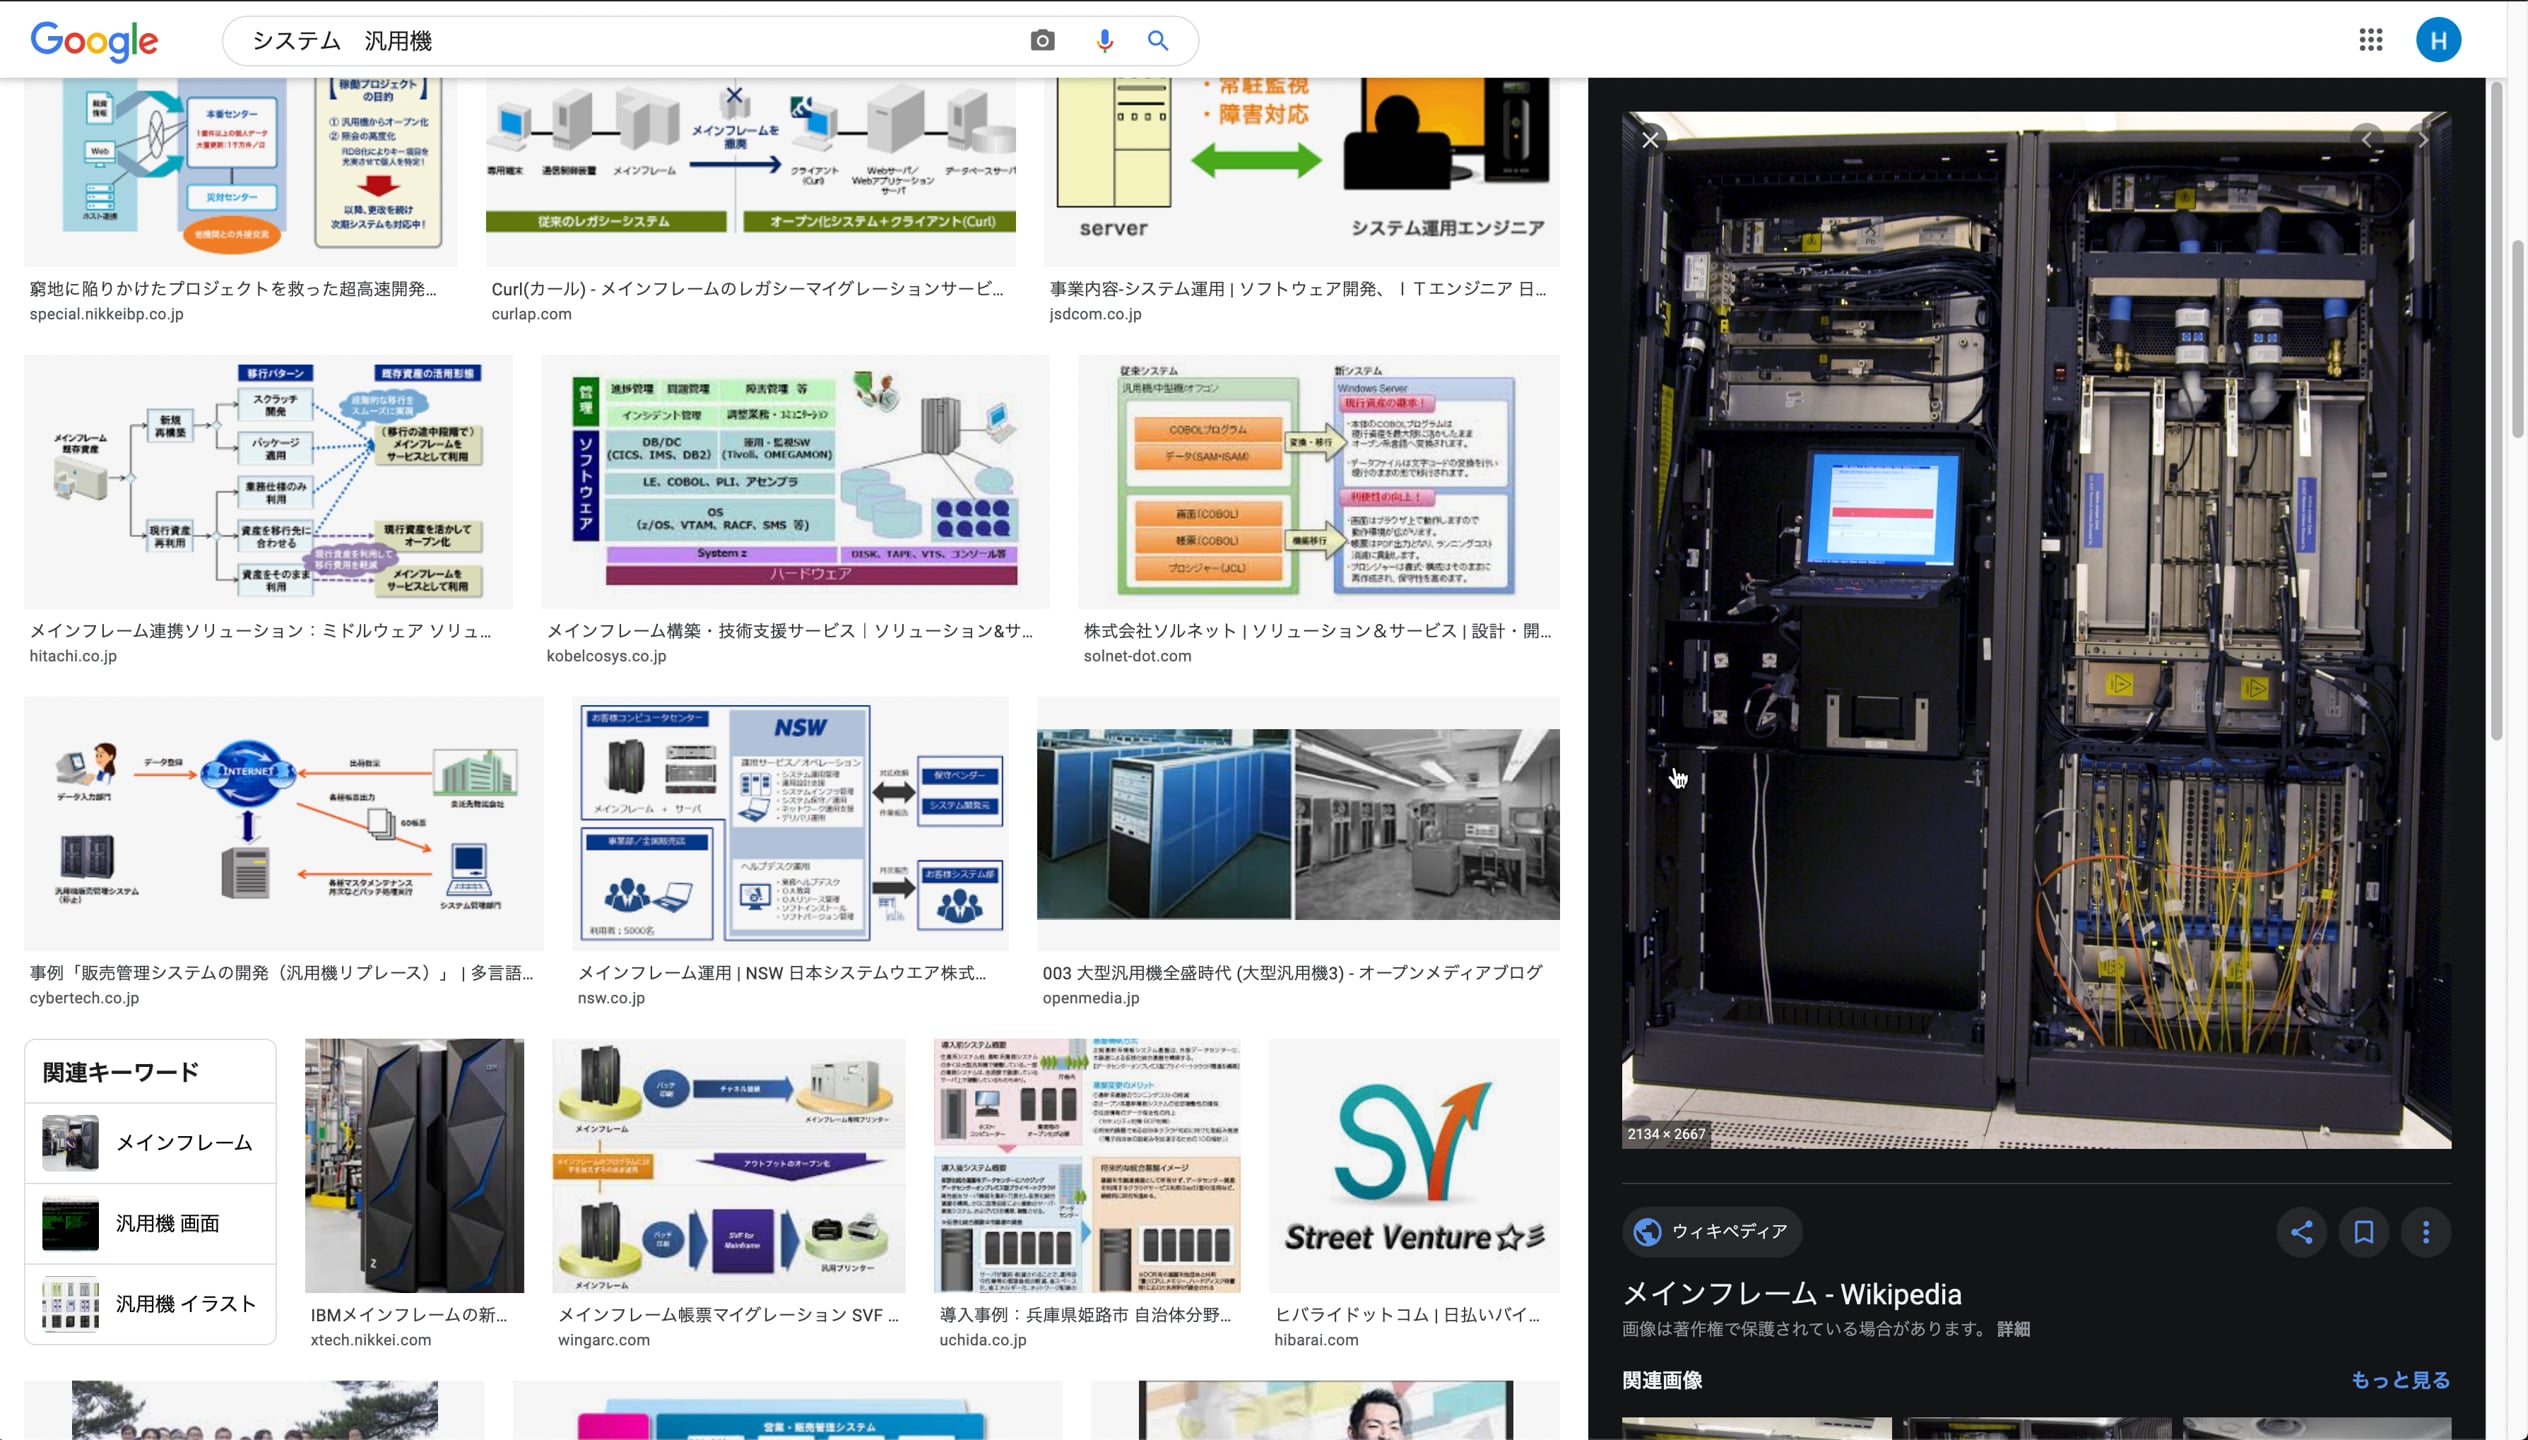Go to previous image in preview
The height and width of the screenshot is (1440, 2528).
2367,140
